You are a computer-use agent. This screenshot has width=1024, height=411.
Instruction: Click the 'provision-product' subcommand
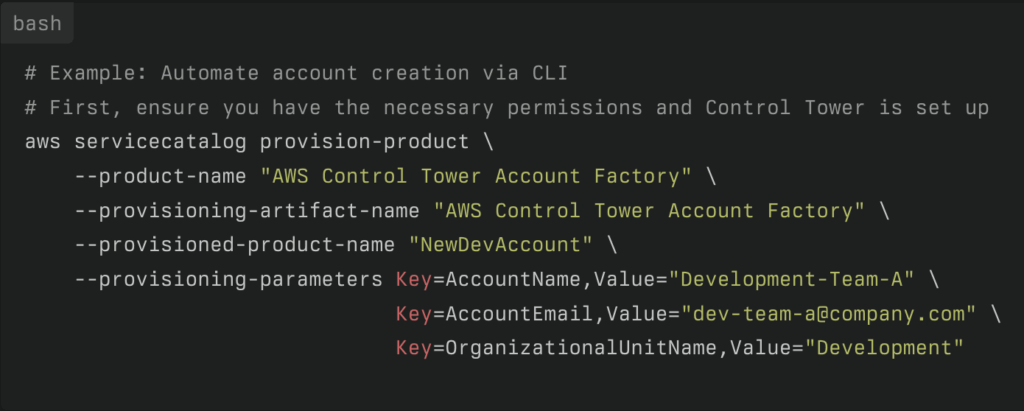[364, 142]
